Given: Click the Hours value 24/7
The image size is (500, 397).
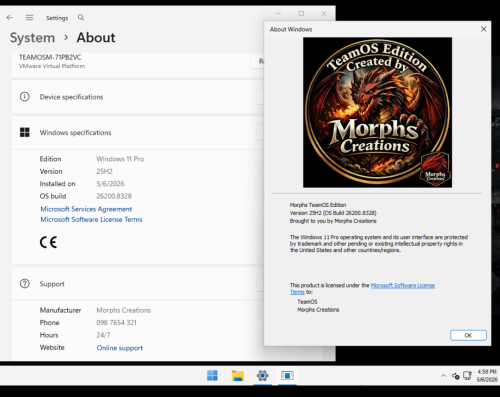Looking at the screenshot, I should [103, 335].
